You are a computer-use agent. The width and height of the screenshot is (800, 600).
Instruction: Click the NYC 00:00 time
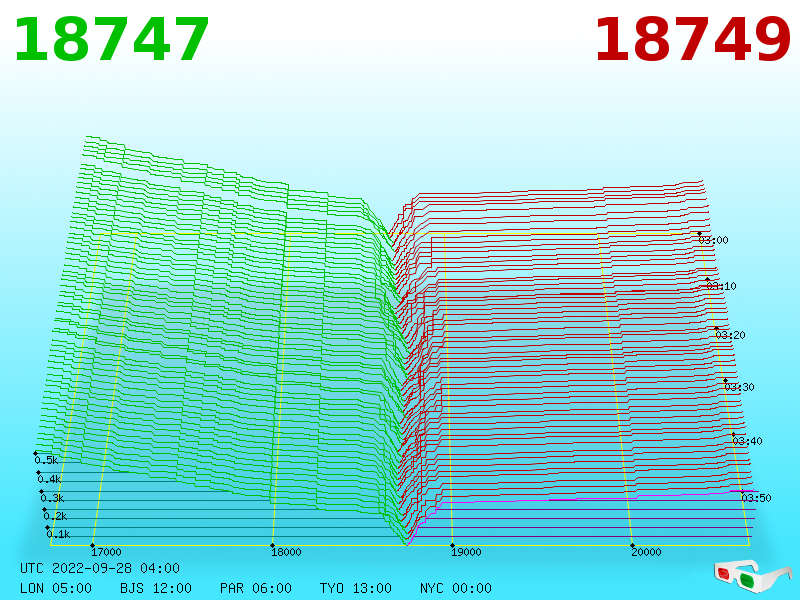(456, 588)
